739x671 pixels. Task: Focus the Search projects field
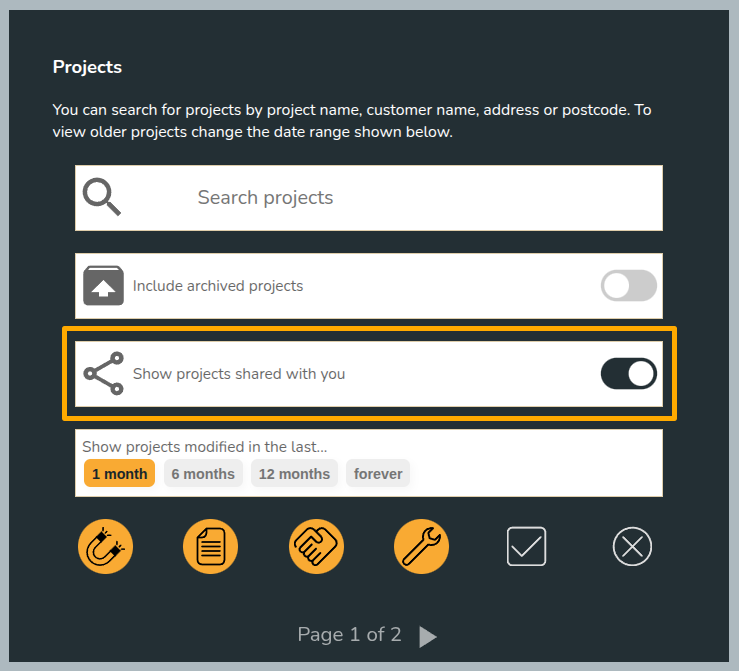(369, 198)
